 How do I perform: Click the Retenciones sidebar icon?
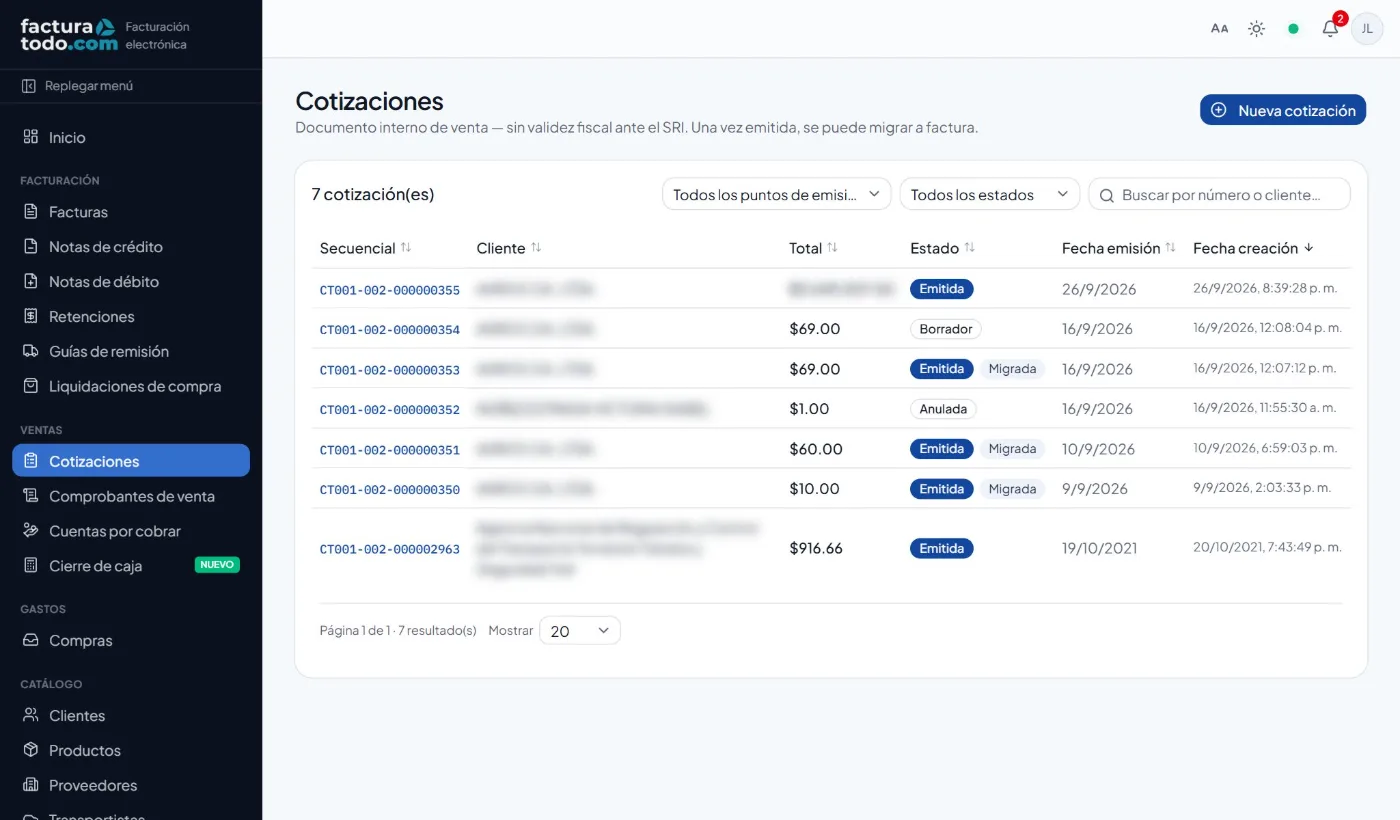(x=30, y=316)
